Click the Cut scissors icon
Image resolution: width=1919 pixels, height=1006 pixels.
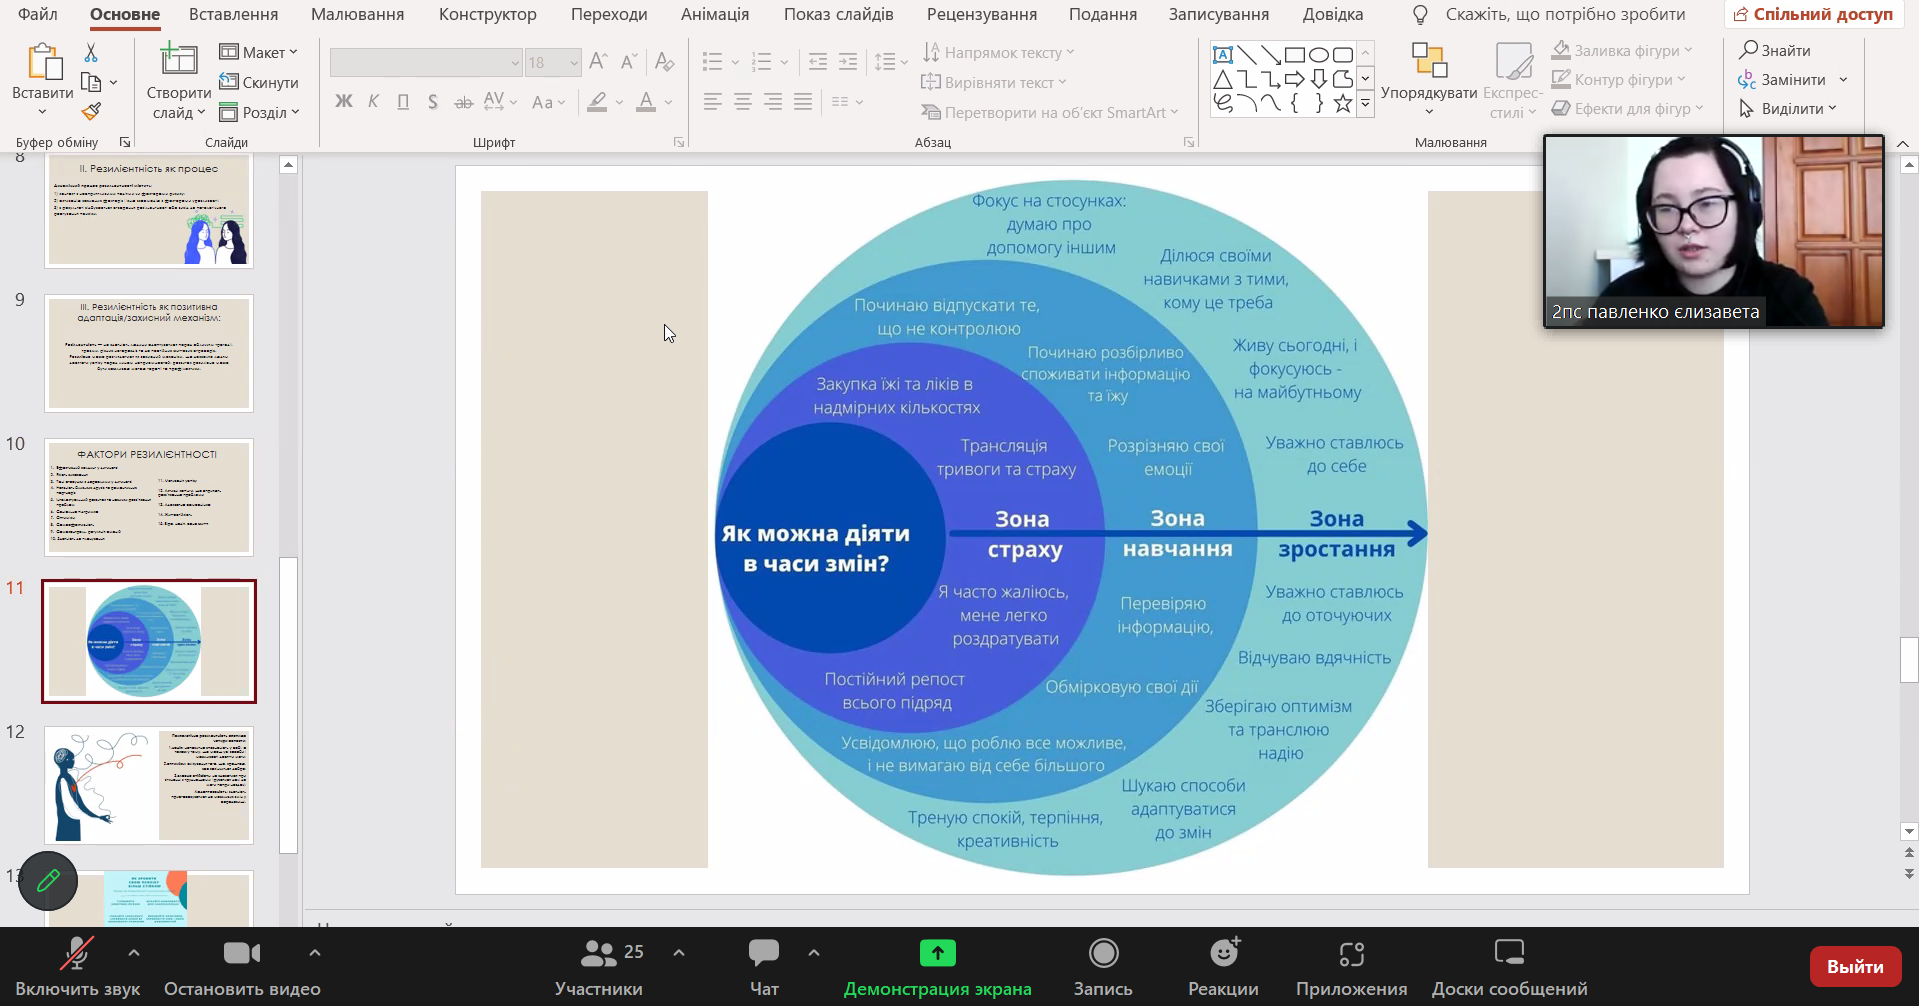(91, 52)
